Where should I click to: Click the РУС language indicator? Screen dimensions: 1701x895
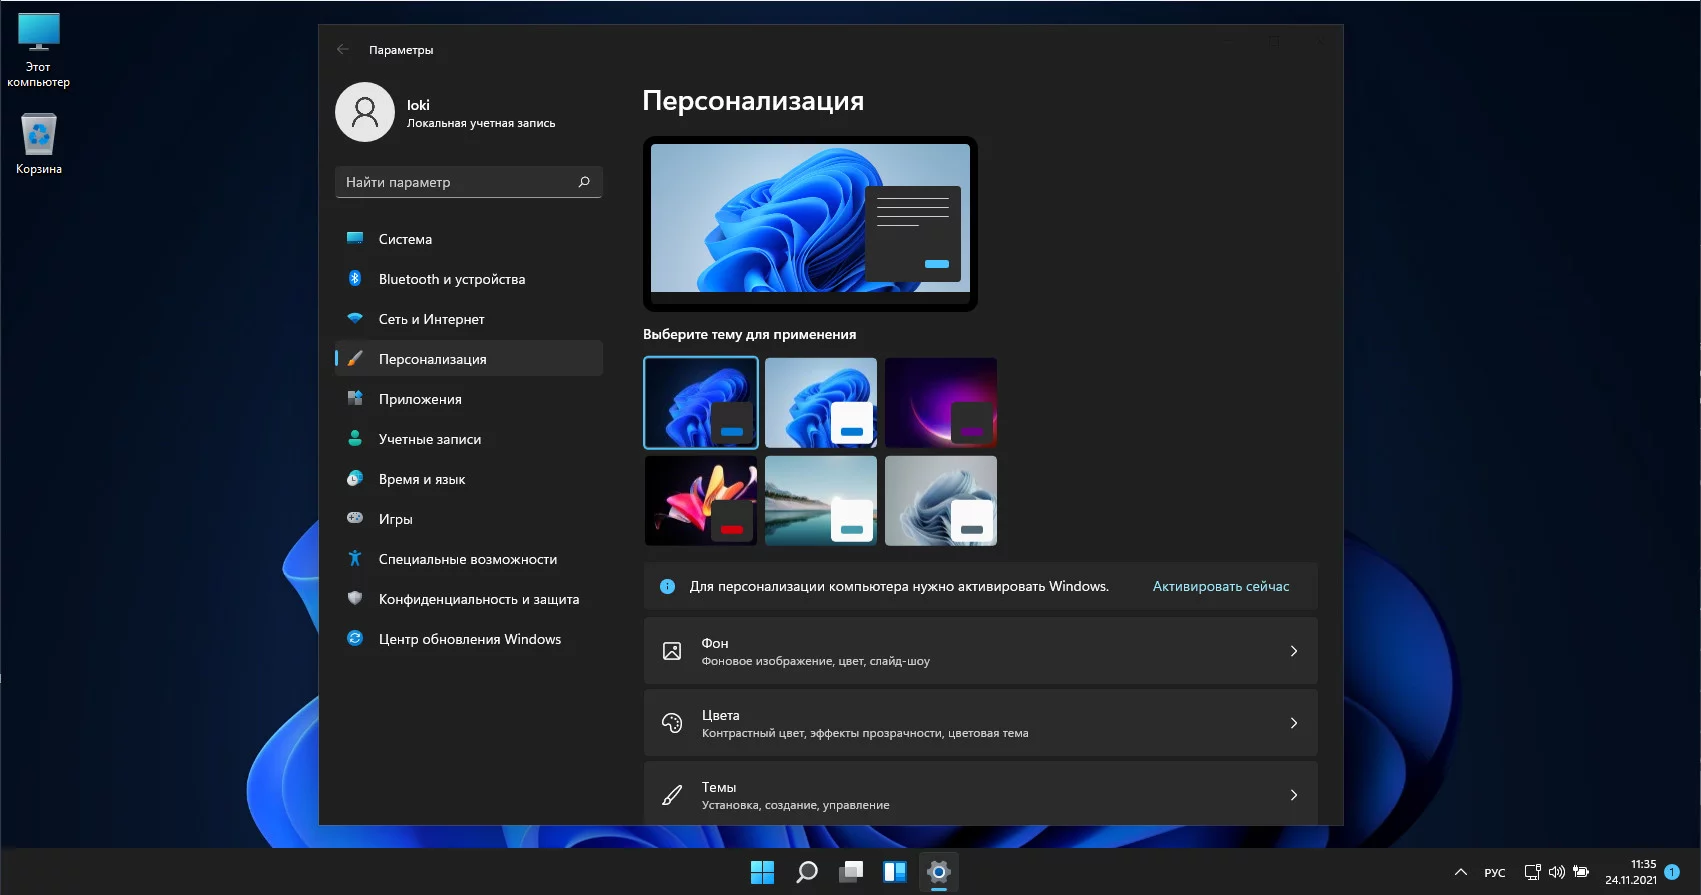pyautogui.click(x=1494, y=873)
